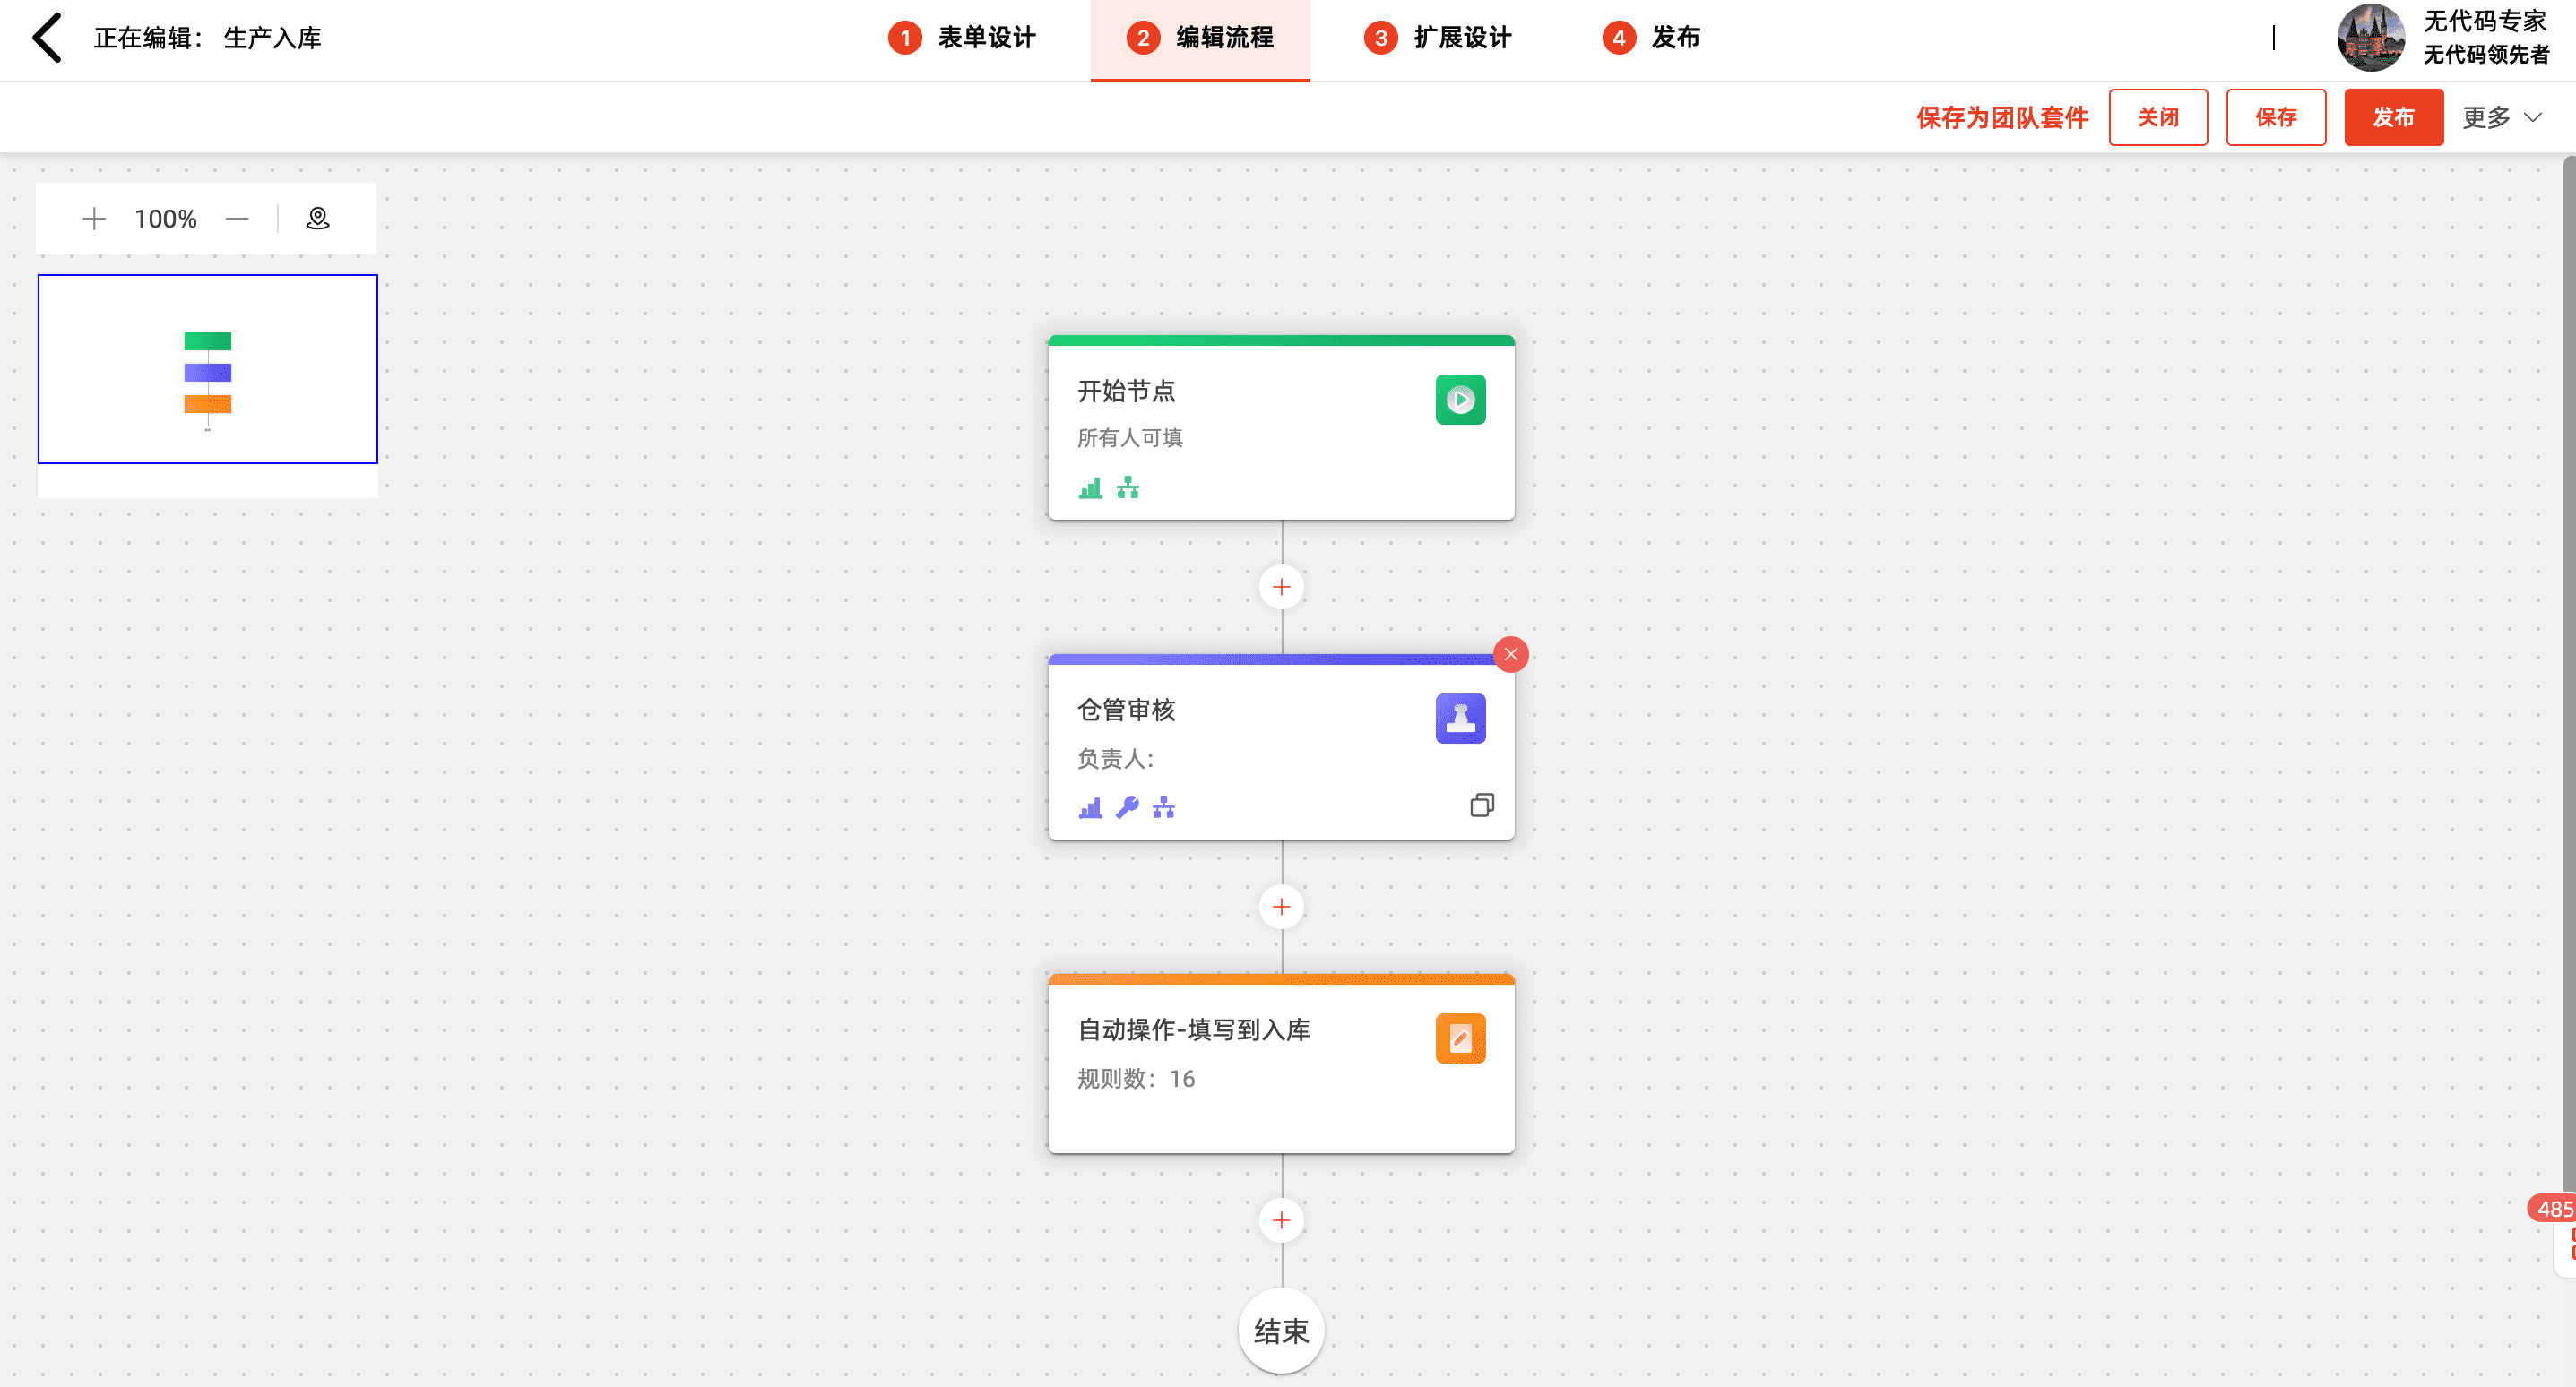This screenshot has width=2576, height=1387.
Task: Click the 保存为团队套件 link
Action: click(x=2001, y=118)
